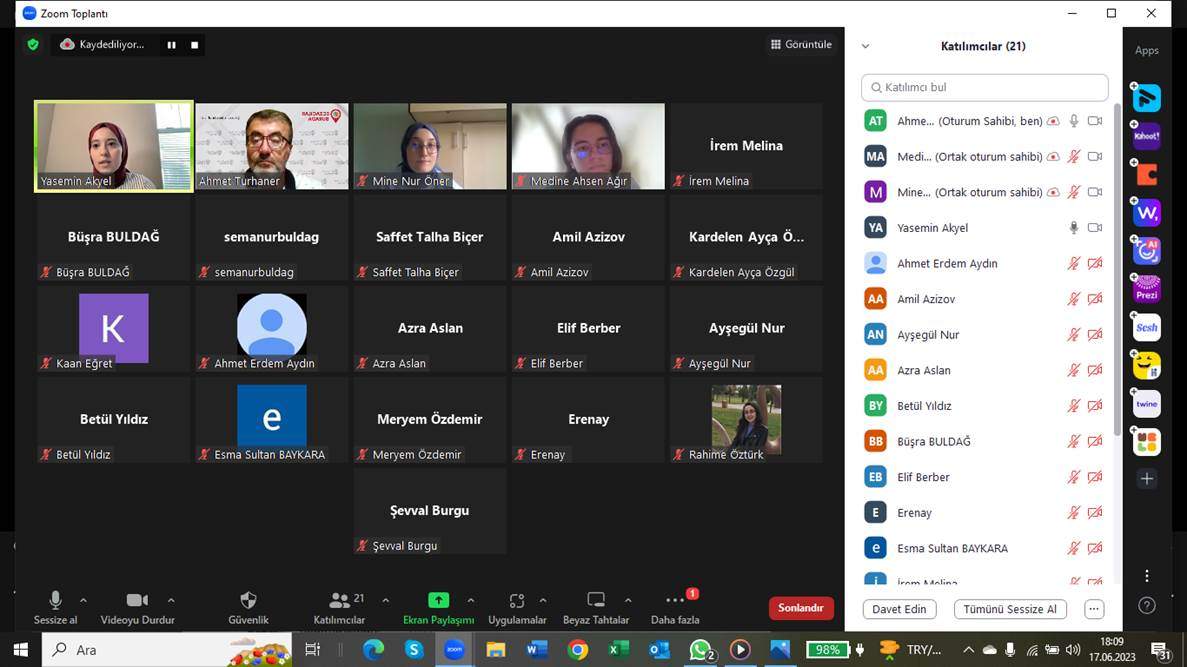Open the Prezi app icon
This screenshot has height=667, width=1187.
pos(1146,289)
